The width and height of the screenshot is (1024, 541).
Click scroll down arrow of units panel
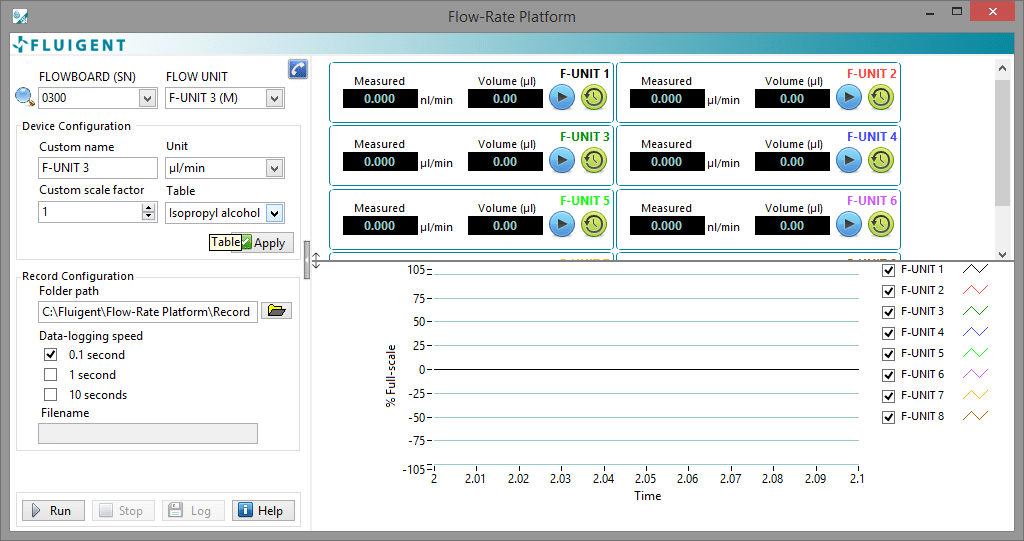(x=1002, y=254)
